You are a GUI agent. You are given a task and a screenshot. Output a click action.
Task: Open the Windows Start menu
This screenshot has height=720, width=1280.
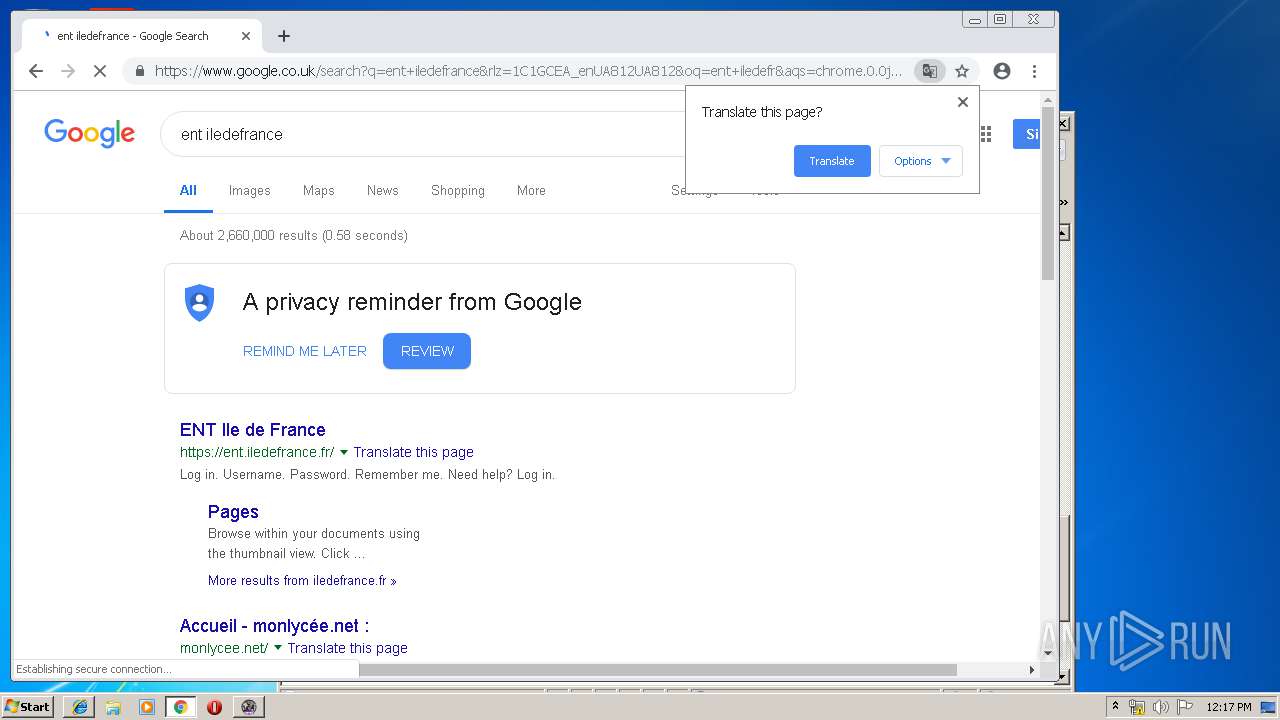coord(28,706)
